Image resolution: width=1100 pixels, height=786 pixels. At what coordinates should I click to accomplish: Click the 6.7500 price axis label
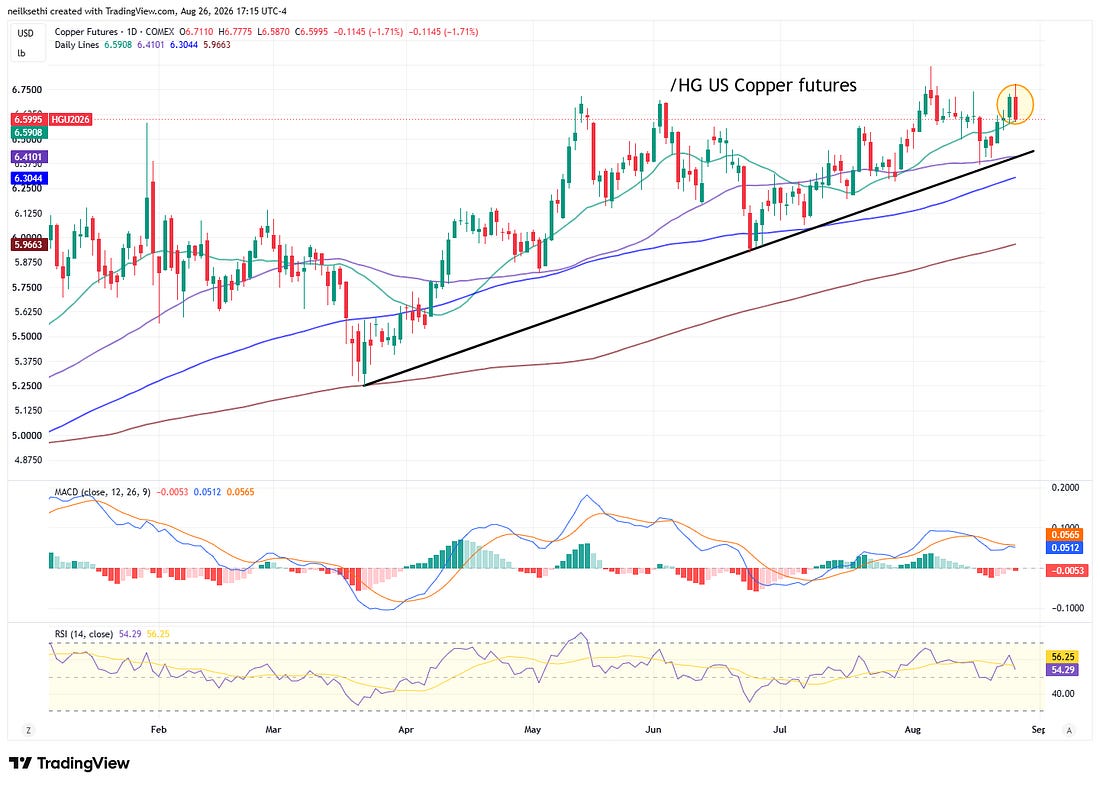coord(27,90)
